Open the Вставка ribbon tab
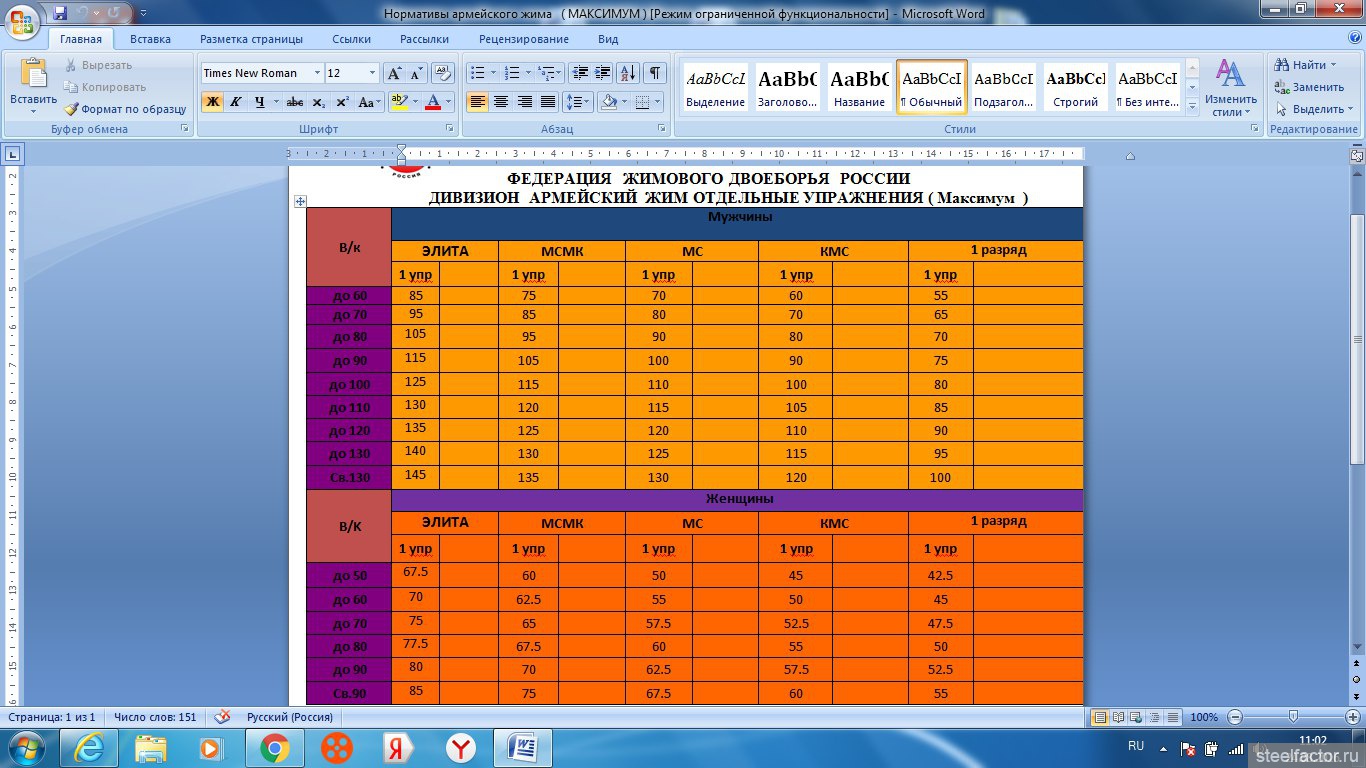 [x=150, y=39]
